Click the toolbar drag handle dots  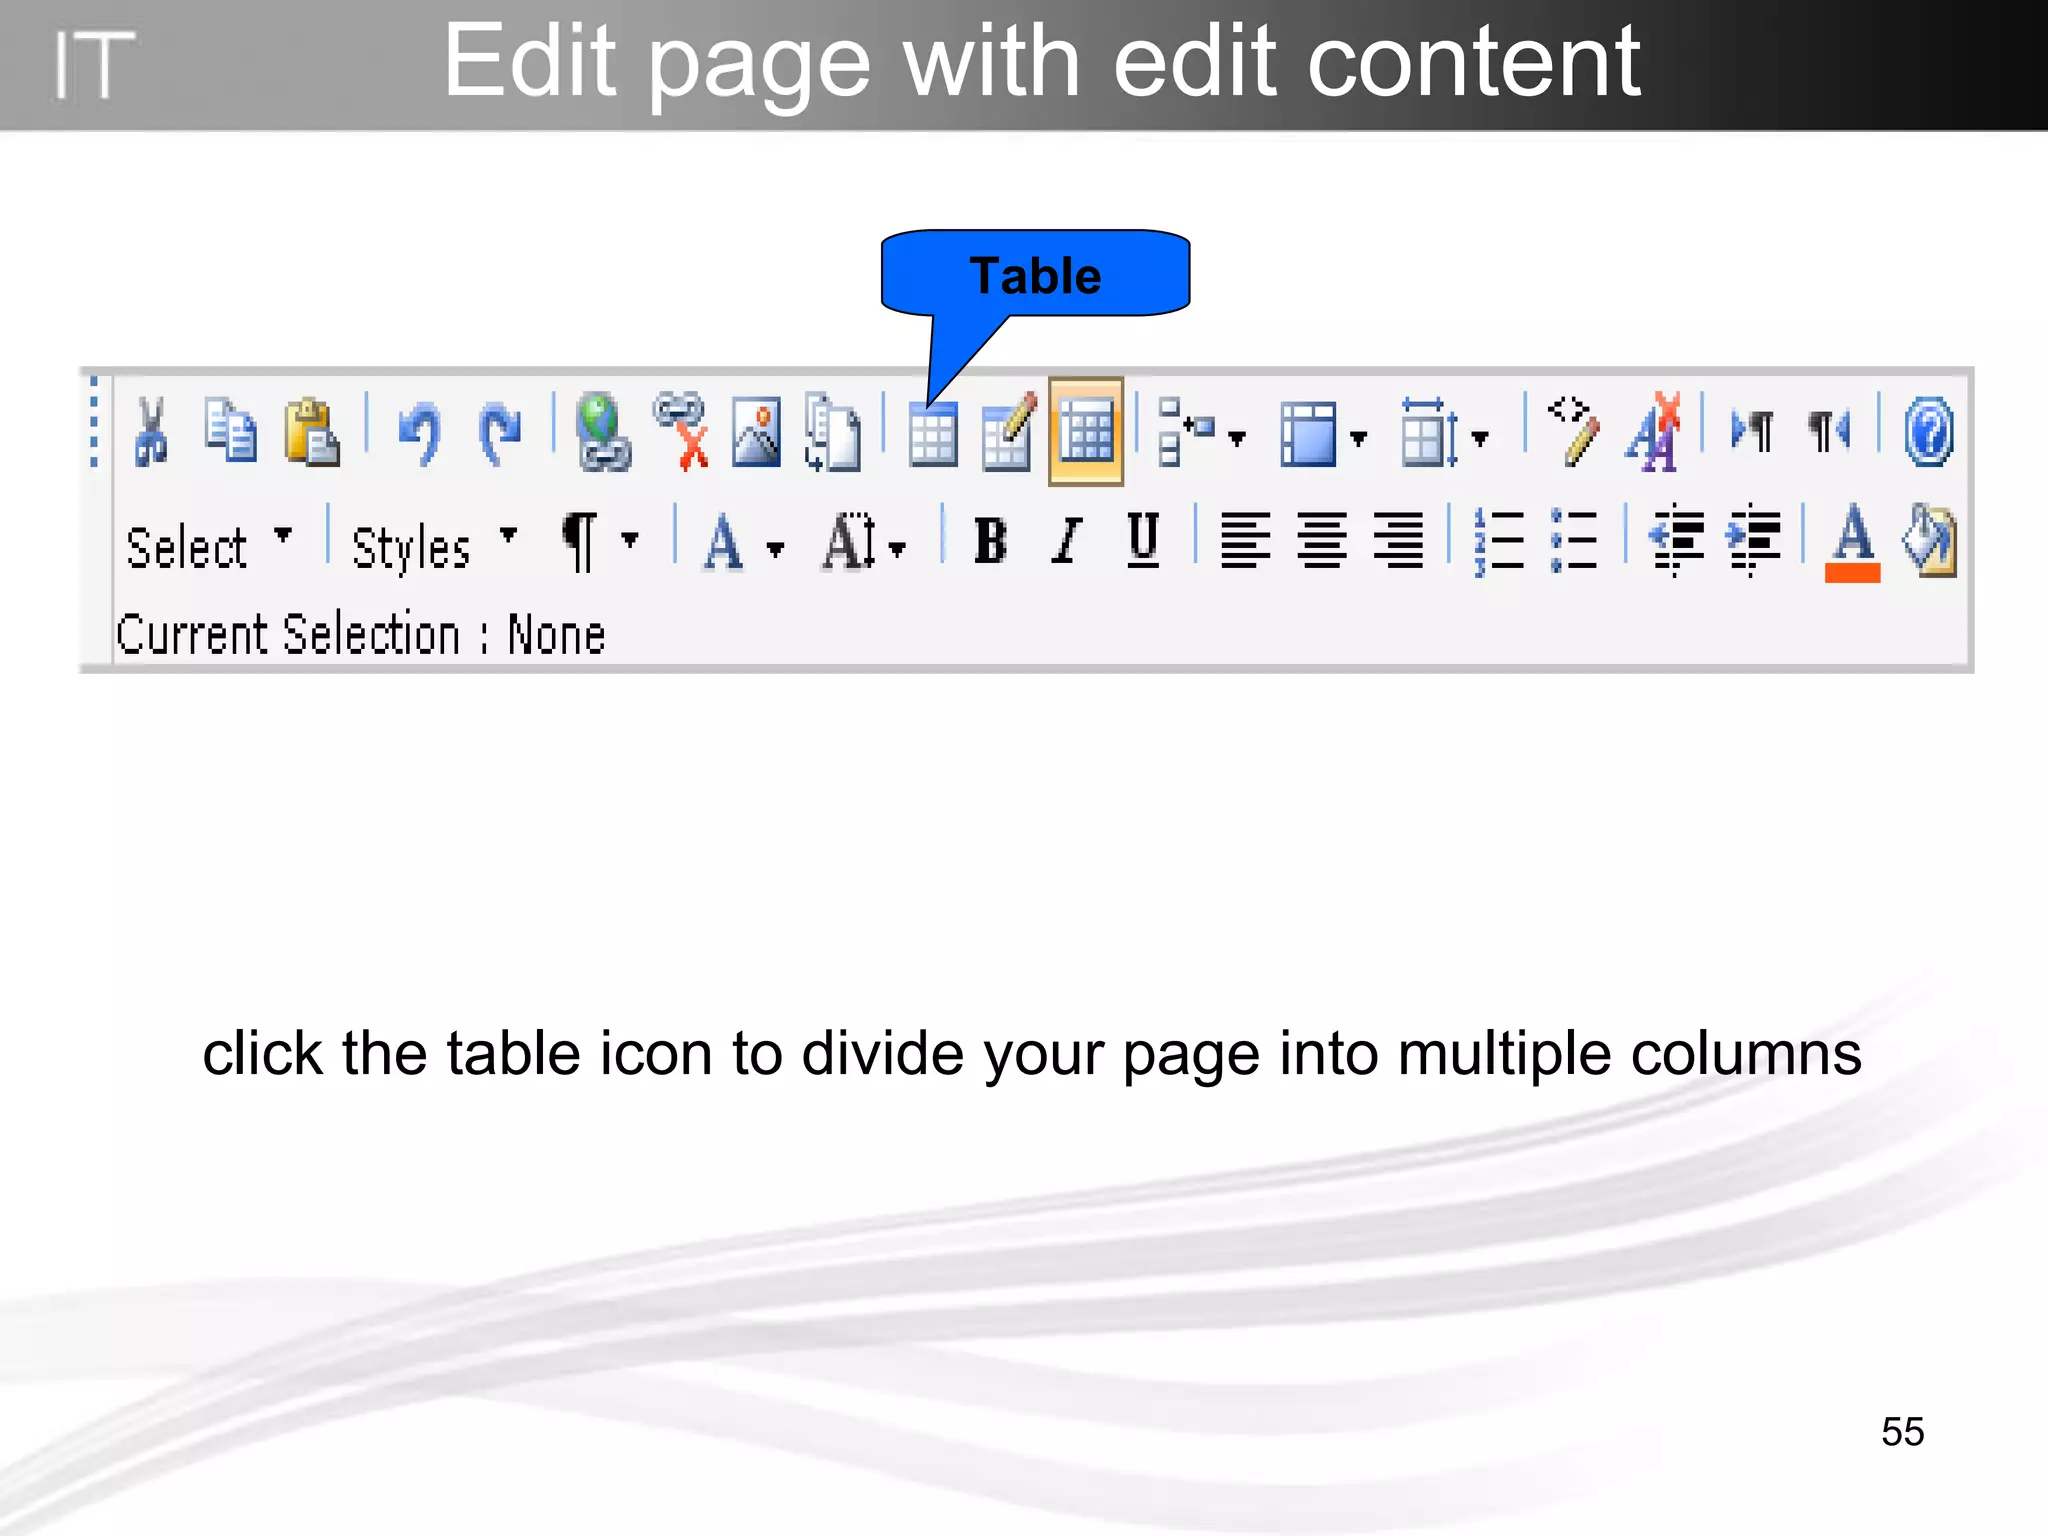click(94, 421)
